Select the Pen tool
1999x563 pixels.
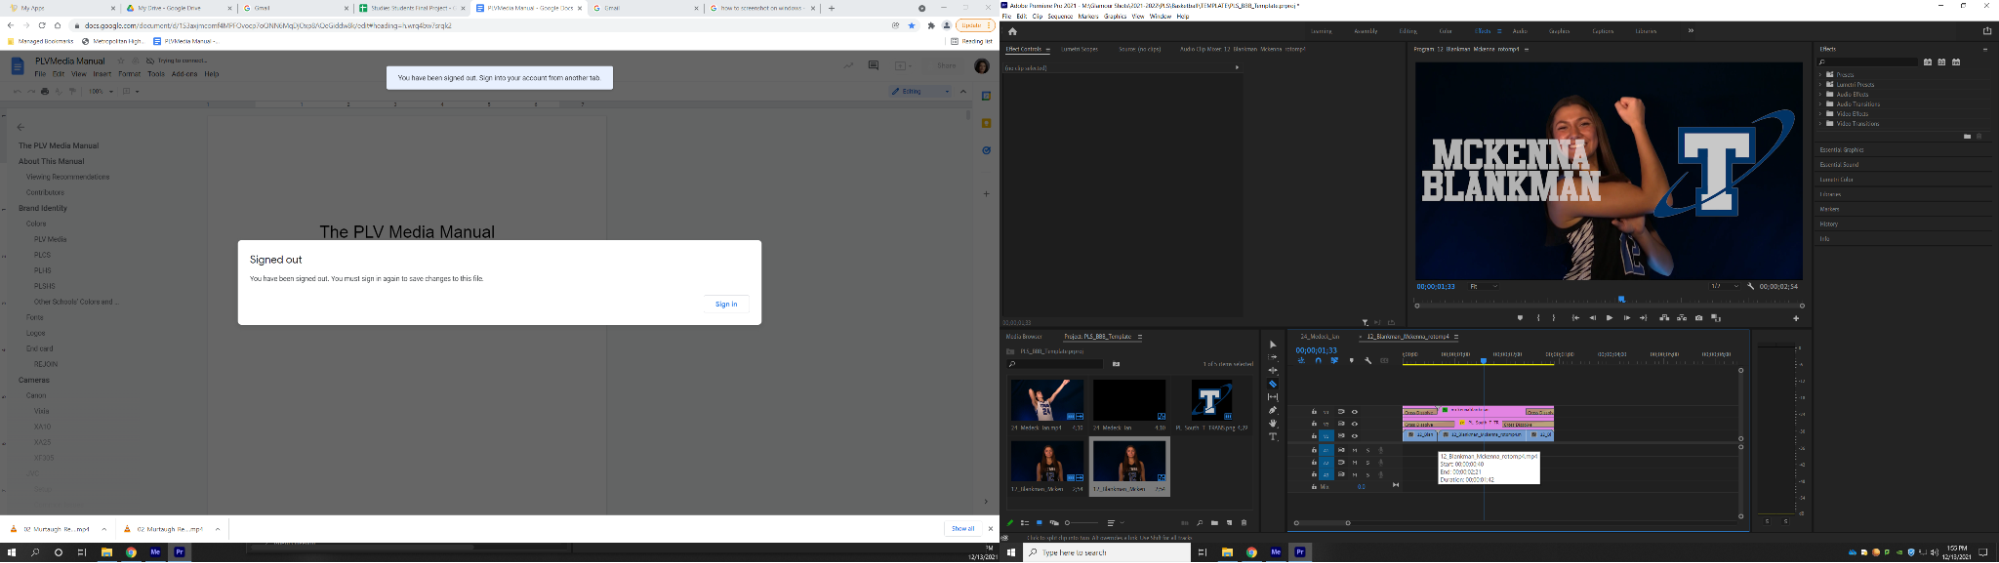pyautogui.click(x=1273, y=411)
